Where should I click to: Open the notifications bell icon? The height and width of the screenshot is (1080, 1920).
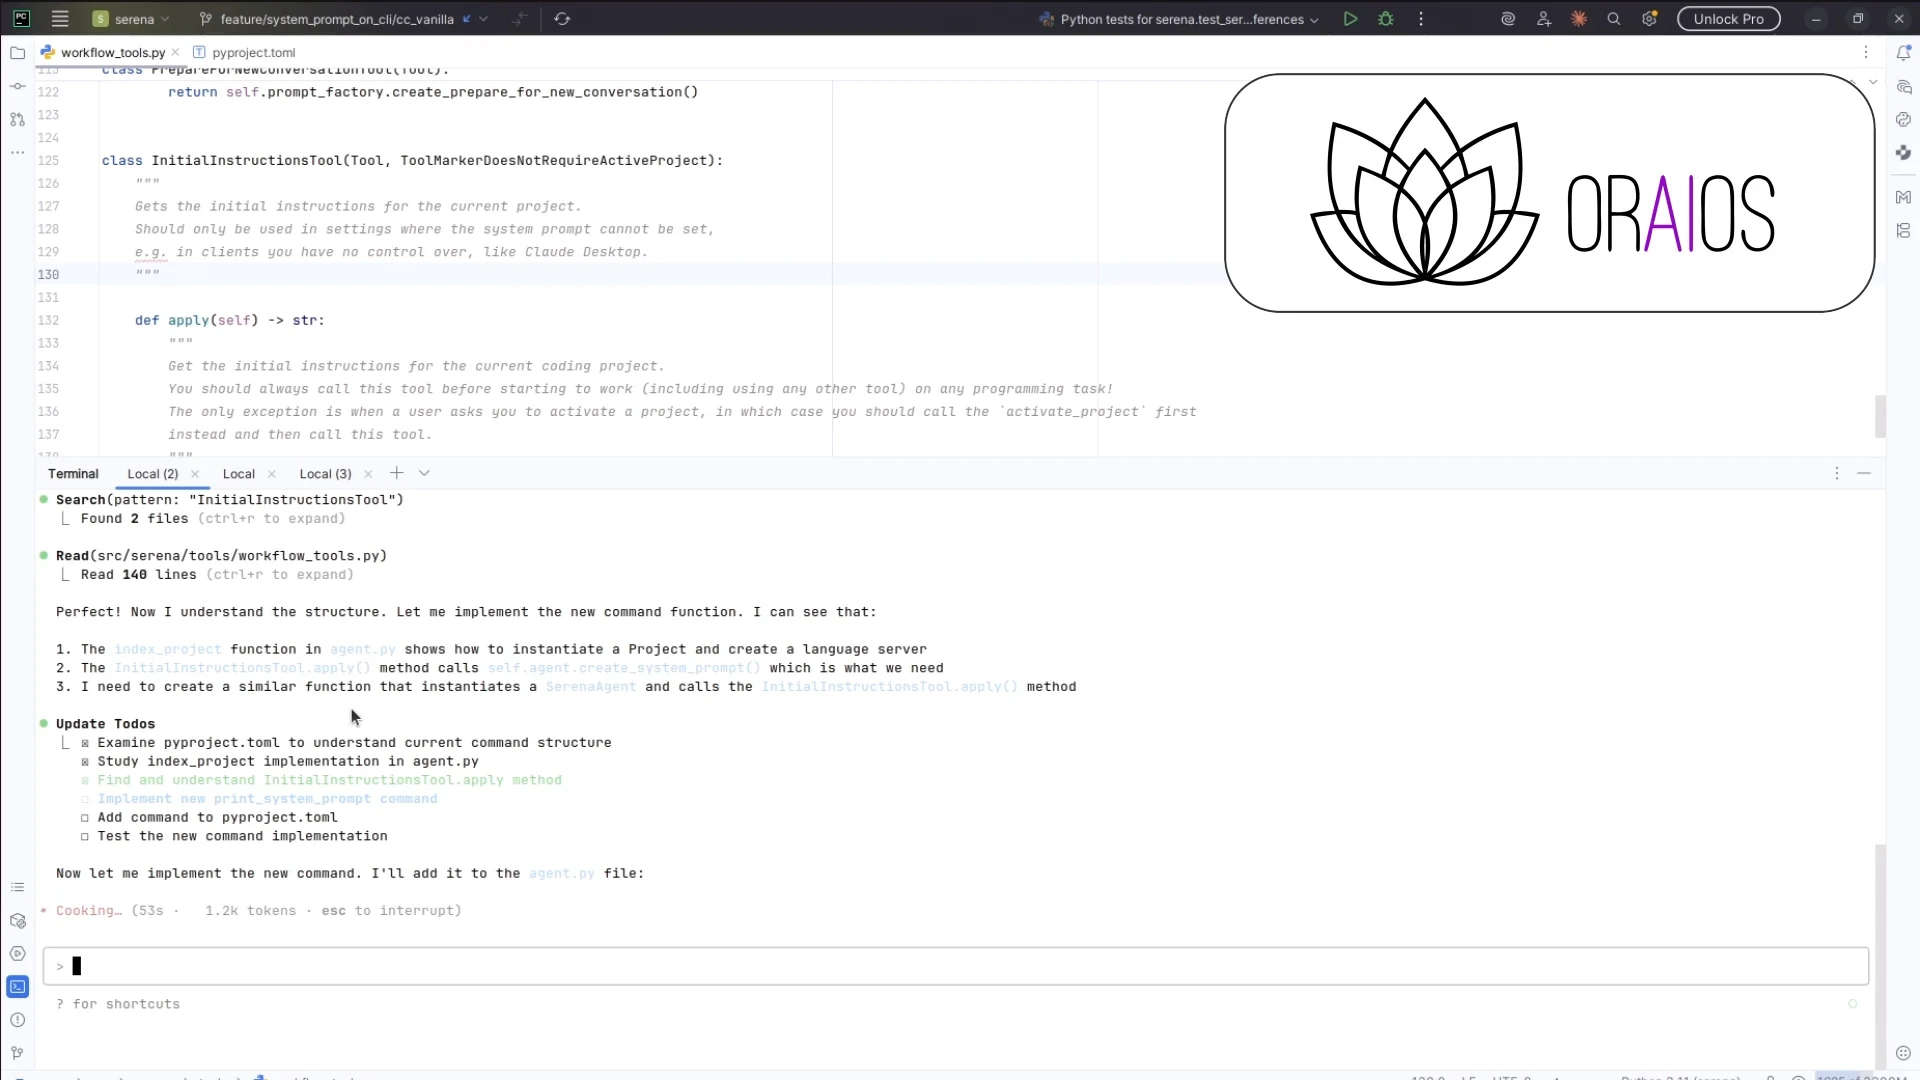1903,53
